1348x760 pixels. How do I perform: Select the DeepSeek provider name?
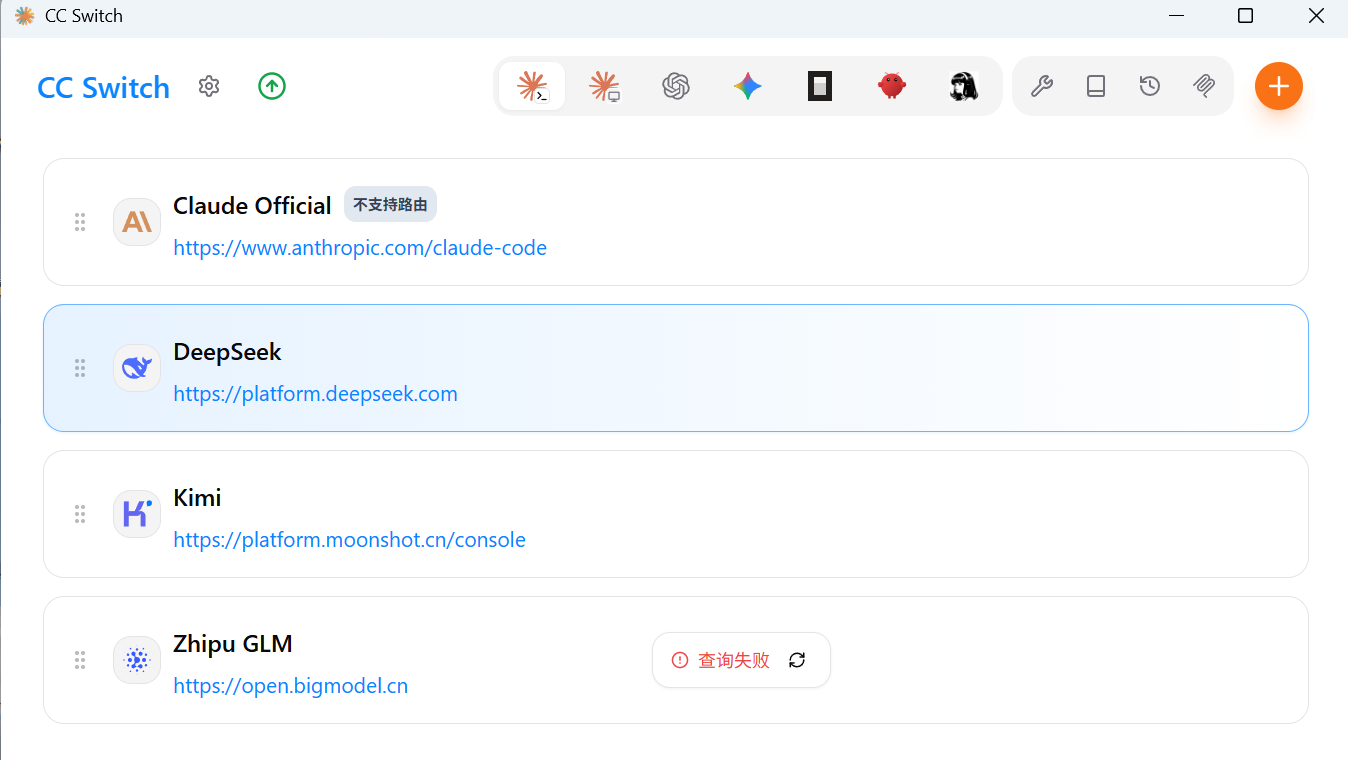coord(228,352)
